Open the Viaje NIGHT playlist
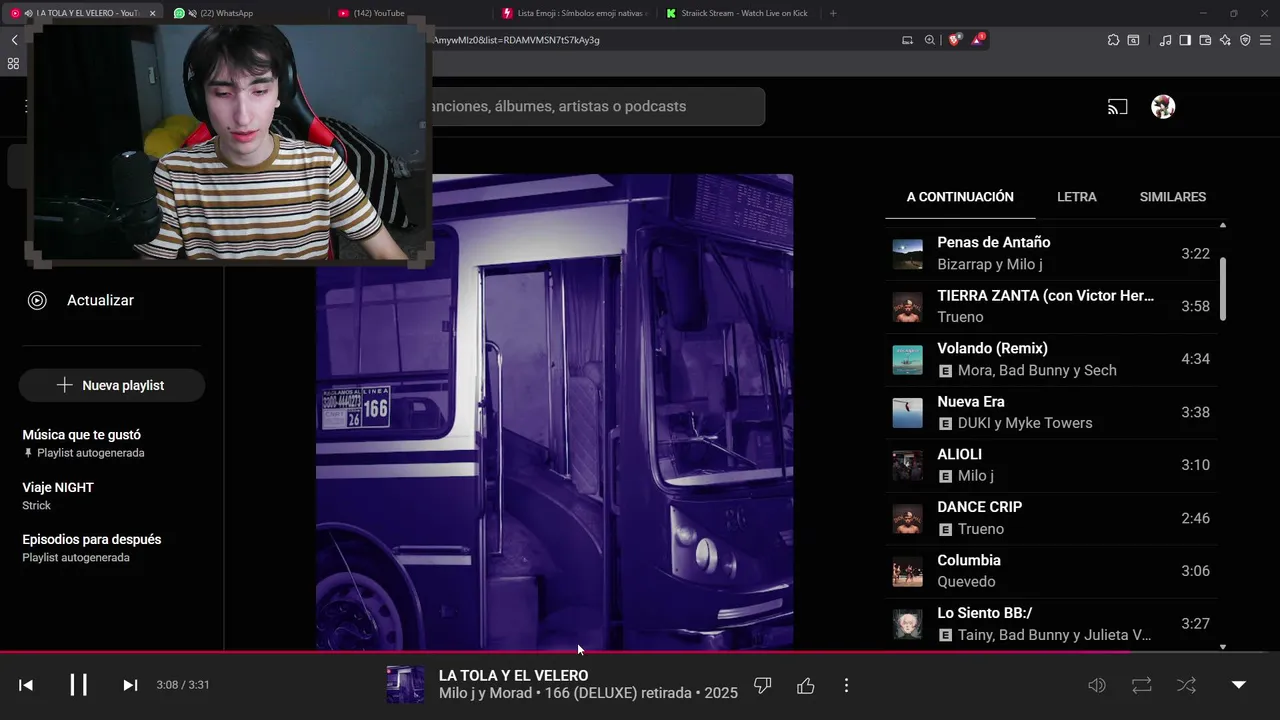 click(x=58, y=496)
